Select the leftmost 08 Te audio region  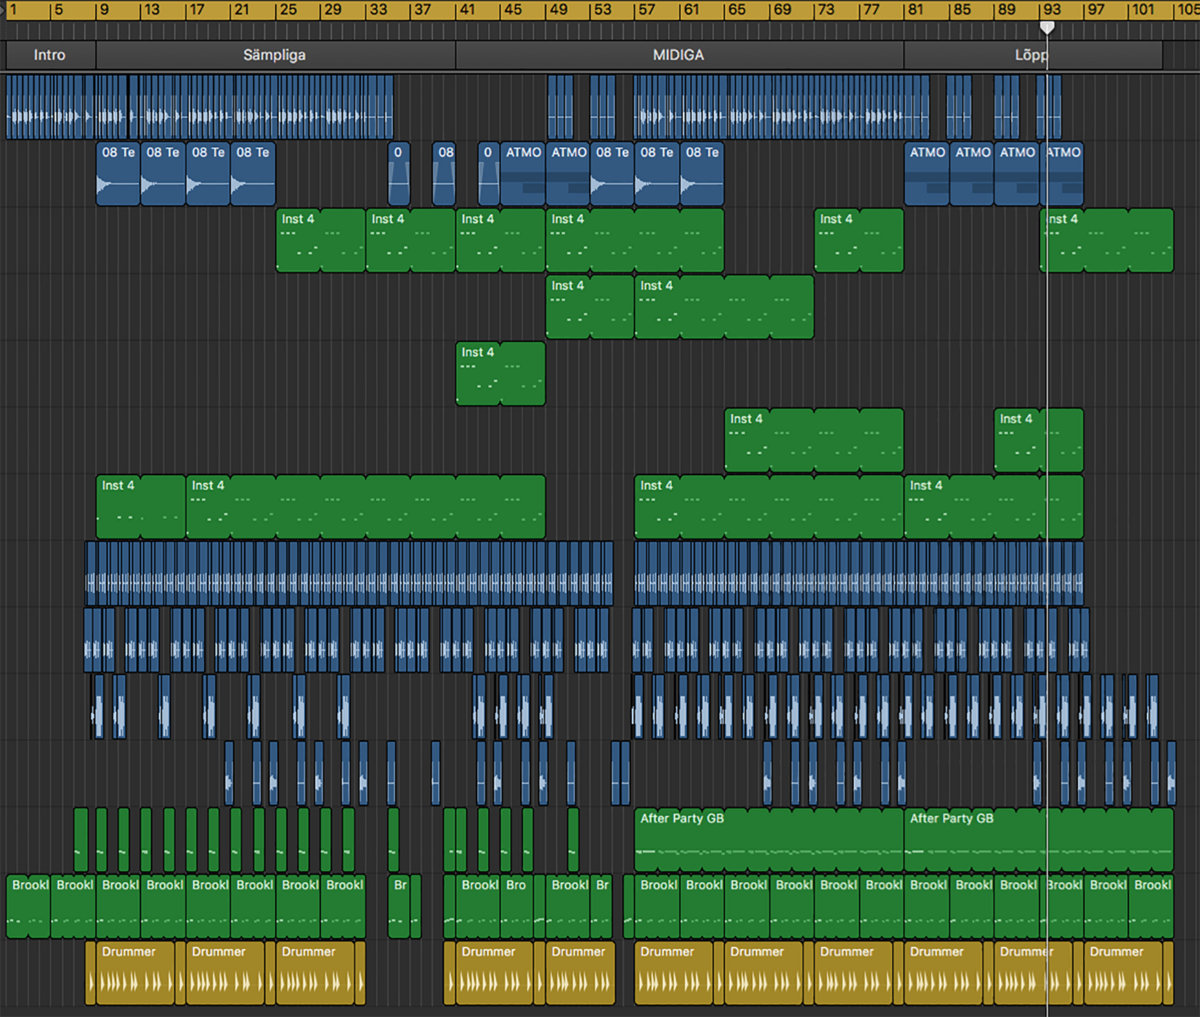(118, 173)
